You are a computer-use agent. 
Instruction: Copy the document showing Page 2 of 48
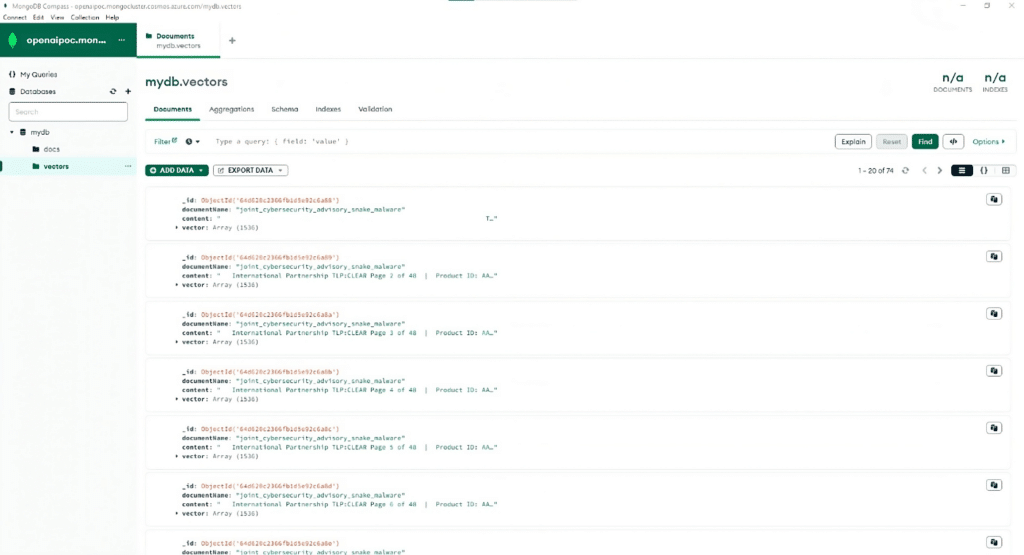coord(994,257)
